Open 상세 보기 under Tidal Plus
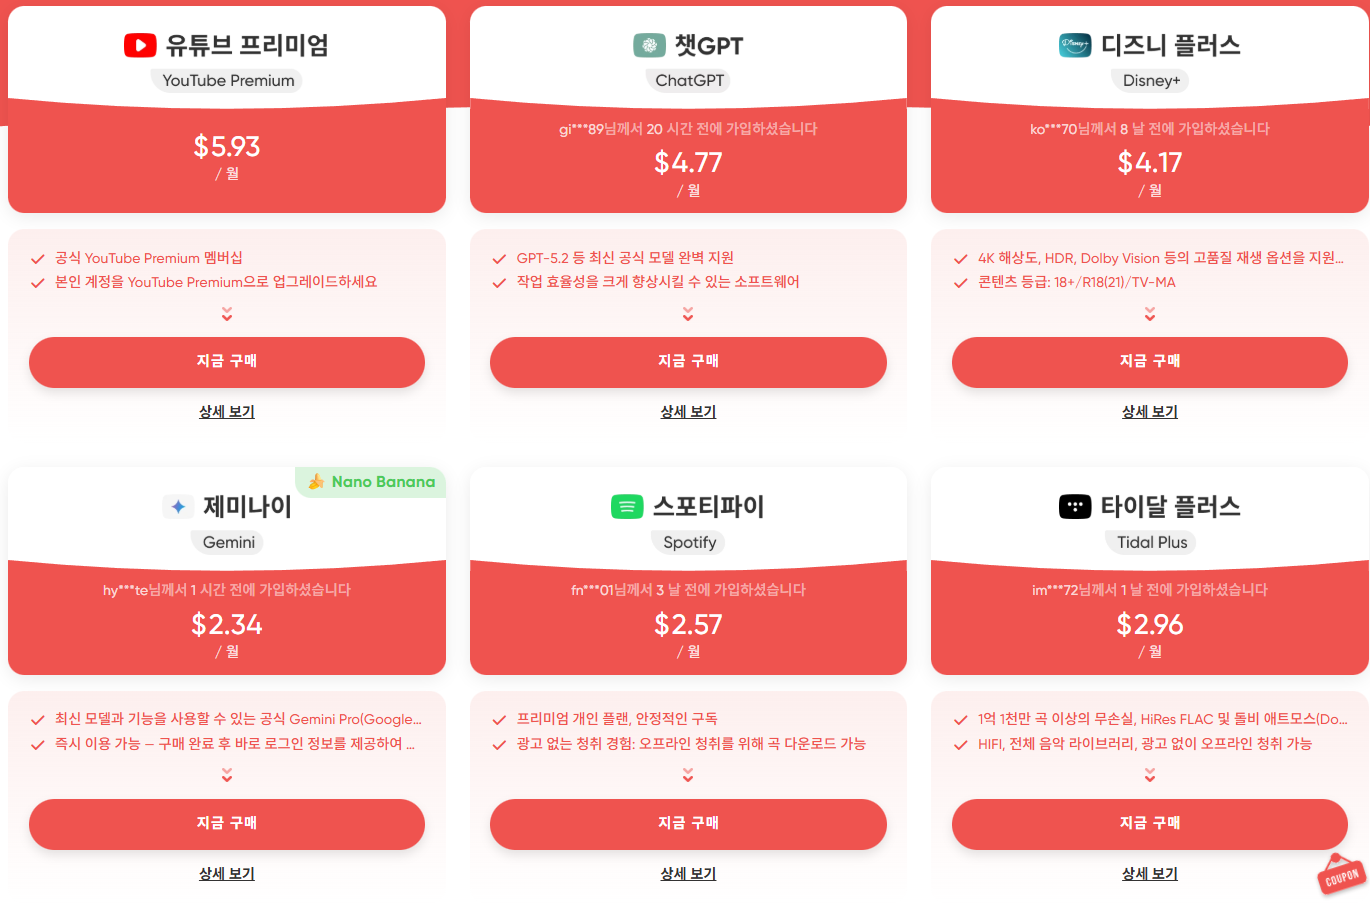 [x=1149, y=873]
